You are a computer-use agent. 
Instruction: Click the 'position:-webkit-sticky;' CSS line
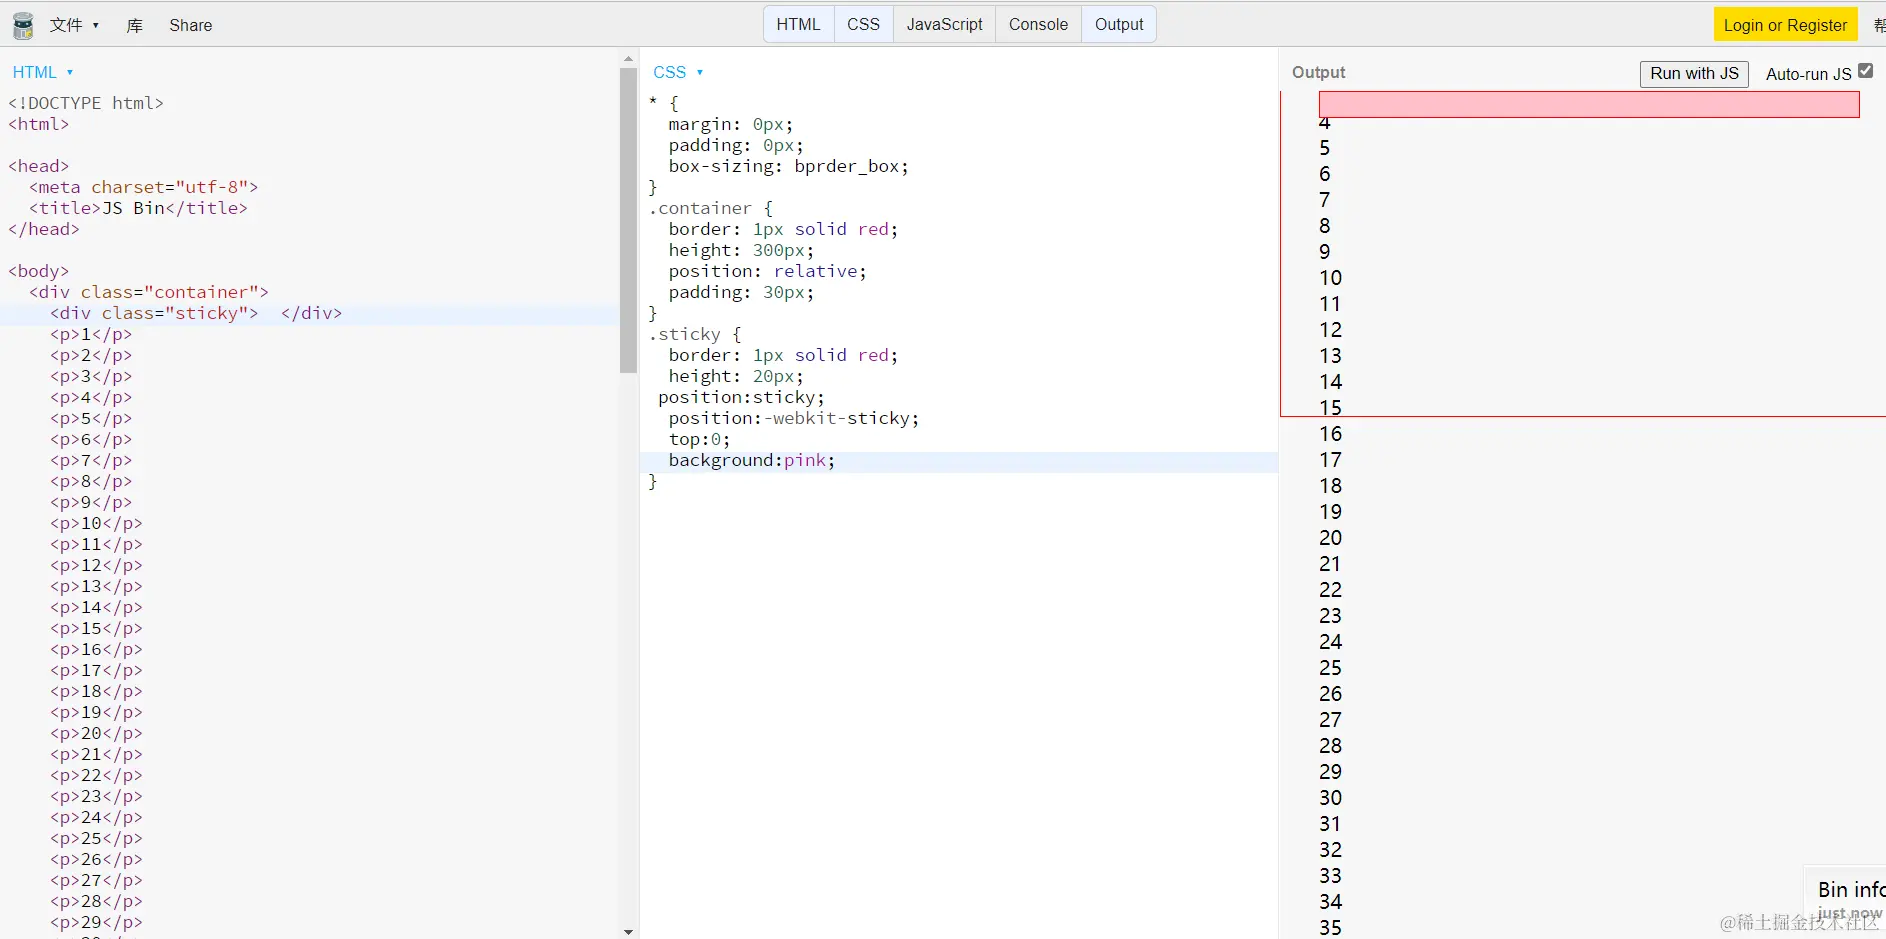793,419
